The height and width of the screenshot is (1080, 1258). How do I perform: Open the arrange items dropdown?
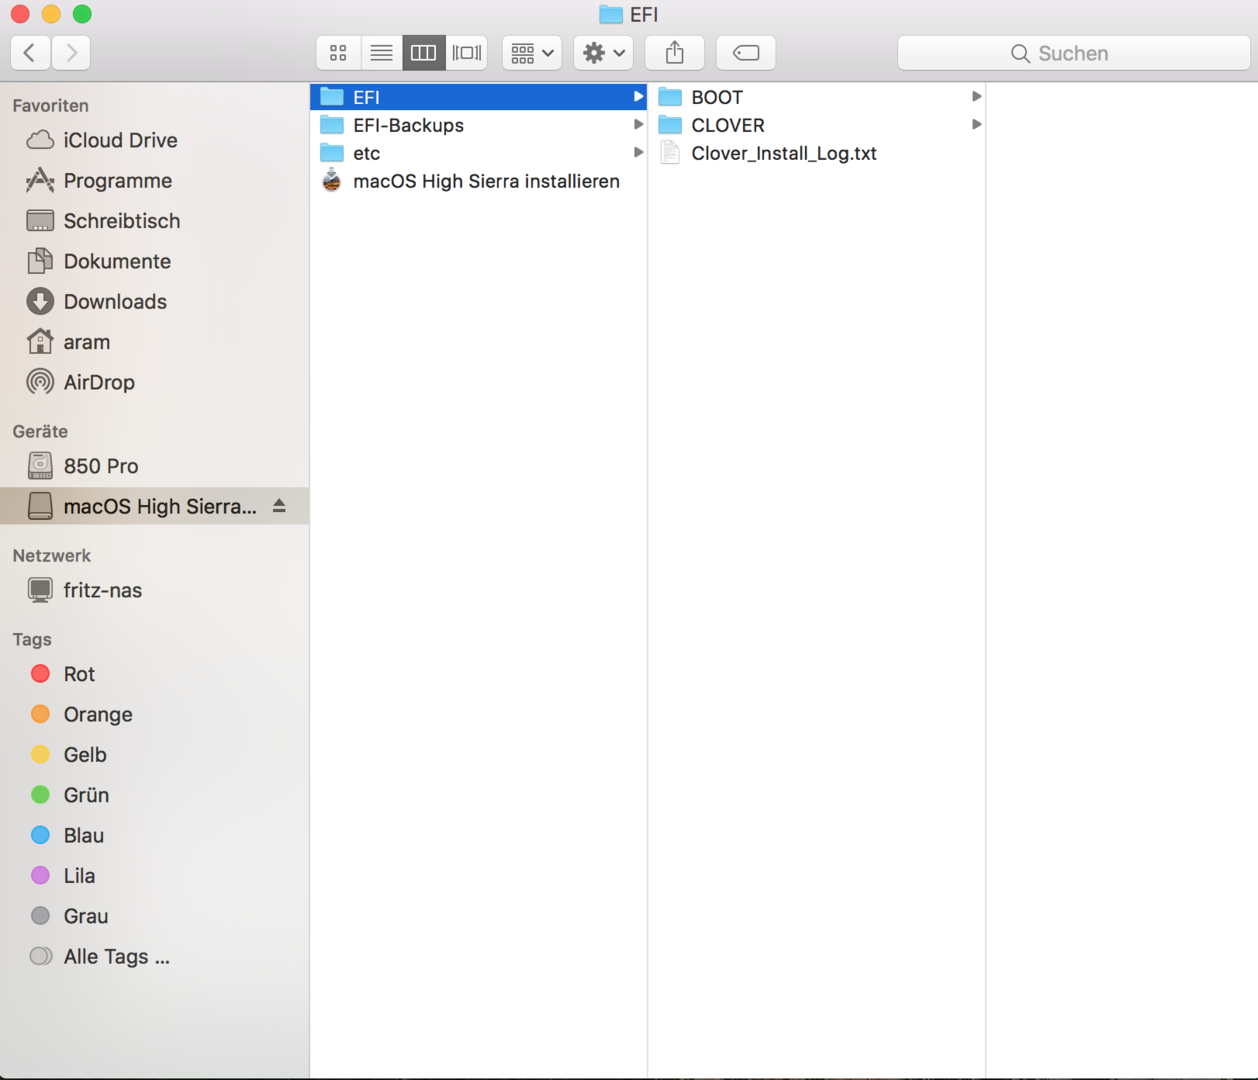(x=532, y=53)
